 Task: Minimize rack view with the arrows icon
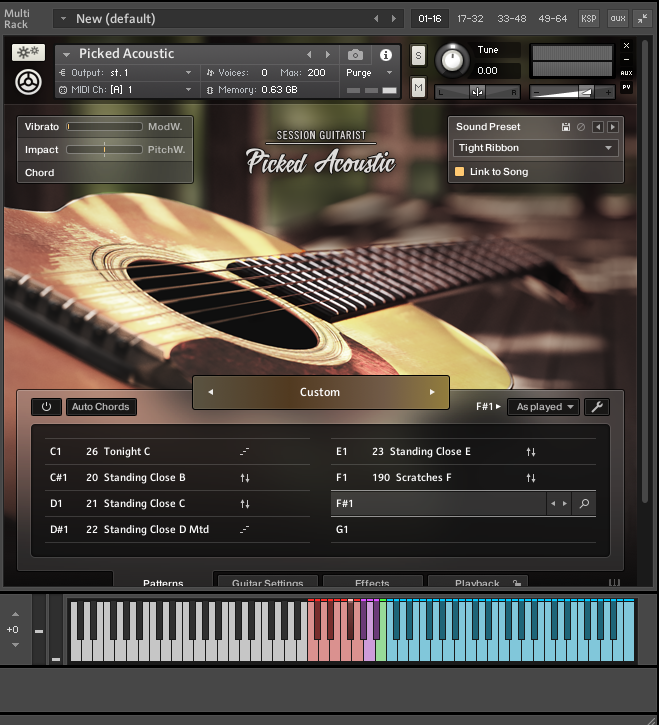[642, 18]
